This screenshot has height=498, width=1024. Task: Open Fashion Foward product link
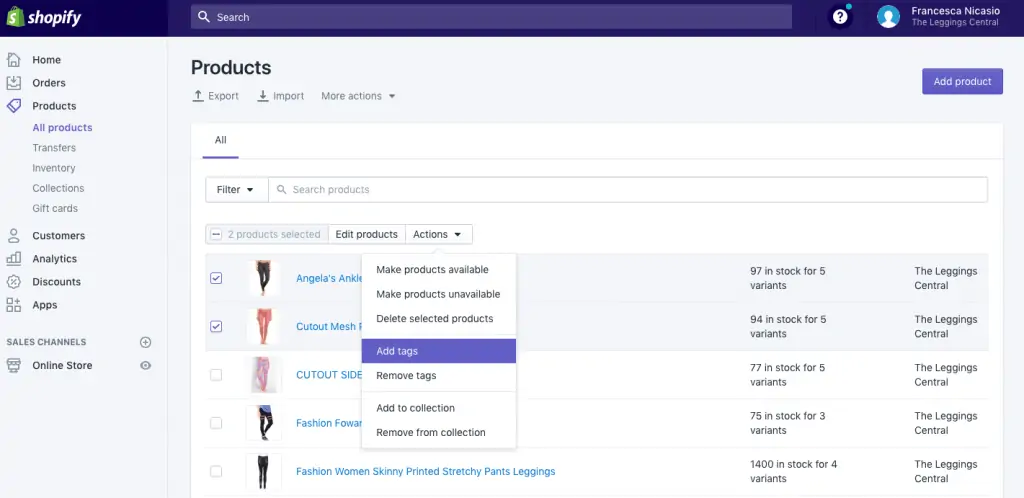coord(329,423)
